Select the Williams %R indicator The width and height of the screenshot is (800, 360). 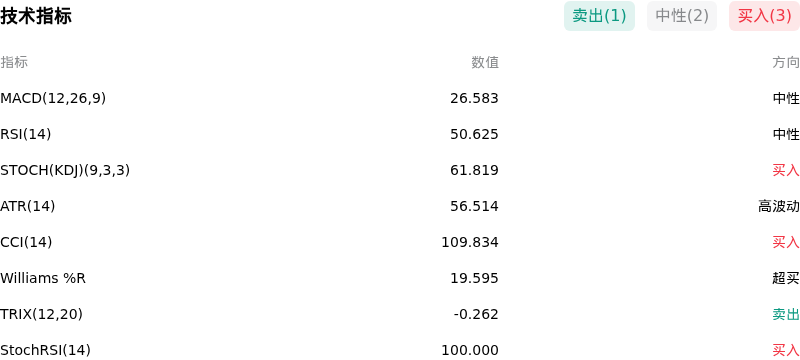[43, 278]
